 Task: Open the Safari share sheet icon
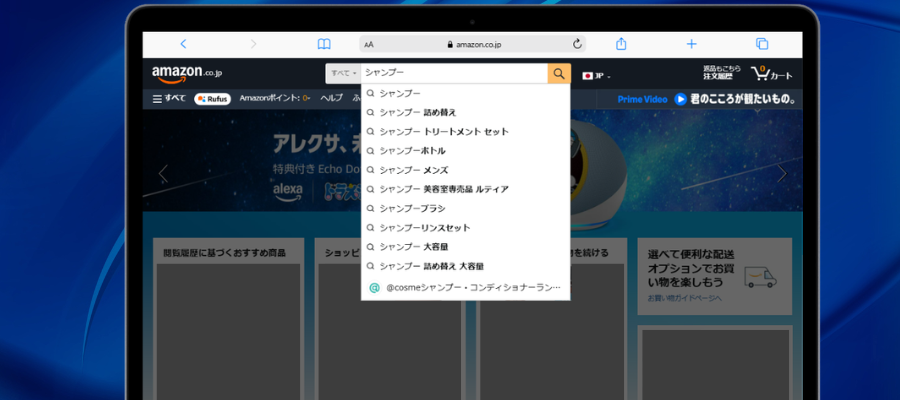621,44
